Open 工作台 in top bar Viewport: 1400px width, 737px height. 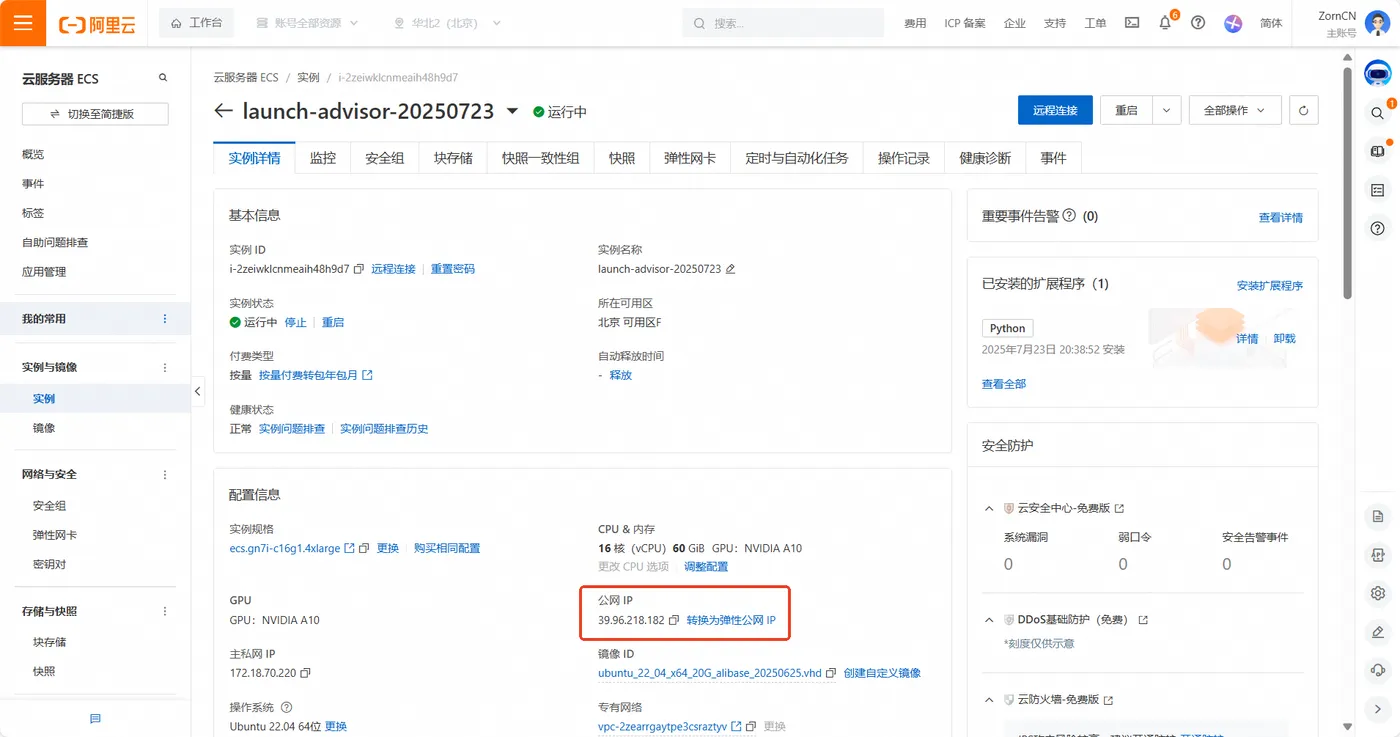(196, 23)
